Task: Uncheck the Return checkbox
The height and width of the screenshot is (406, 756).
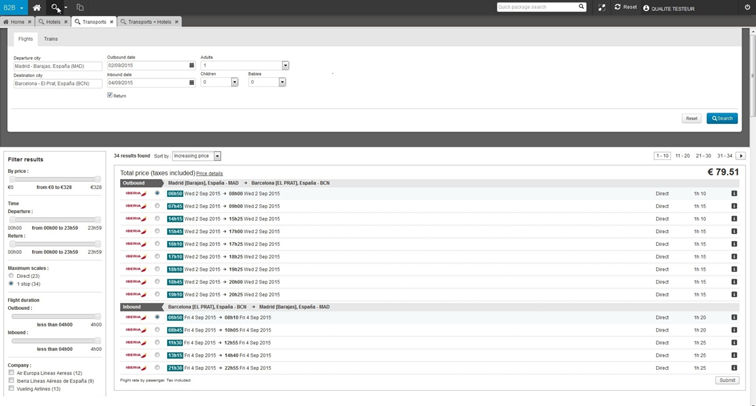Action: coord(110,96)
